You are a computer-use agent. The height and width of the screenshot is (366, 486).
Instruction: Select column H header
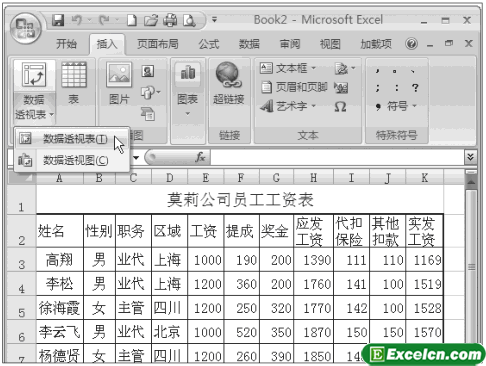coord(313,178)
